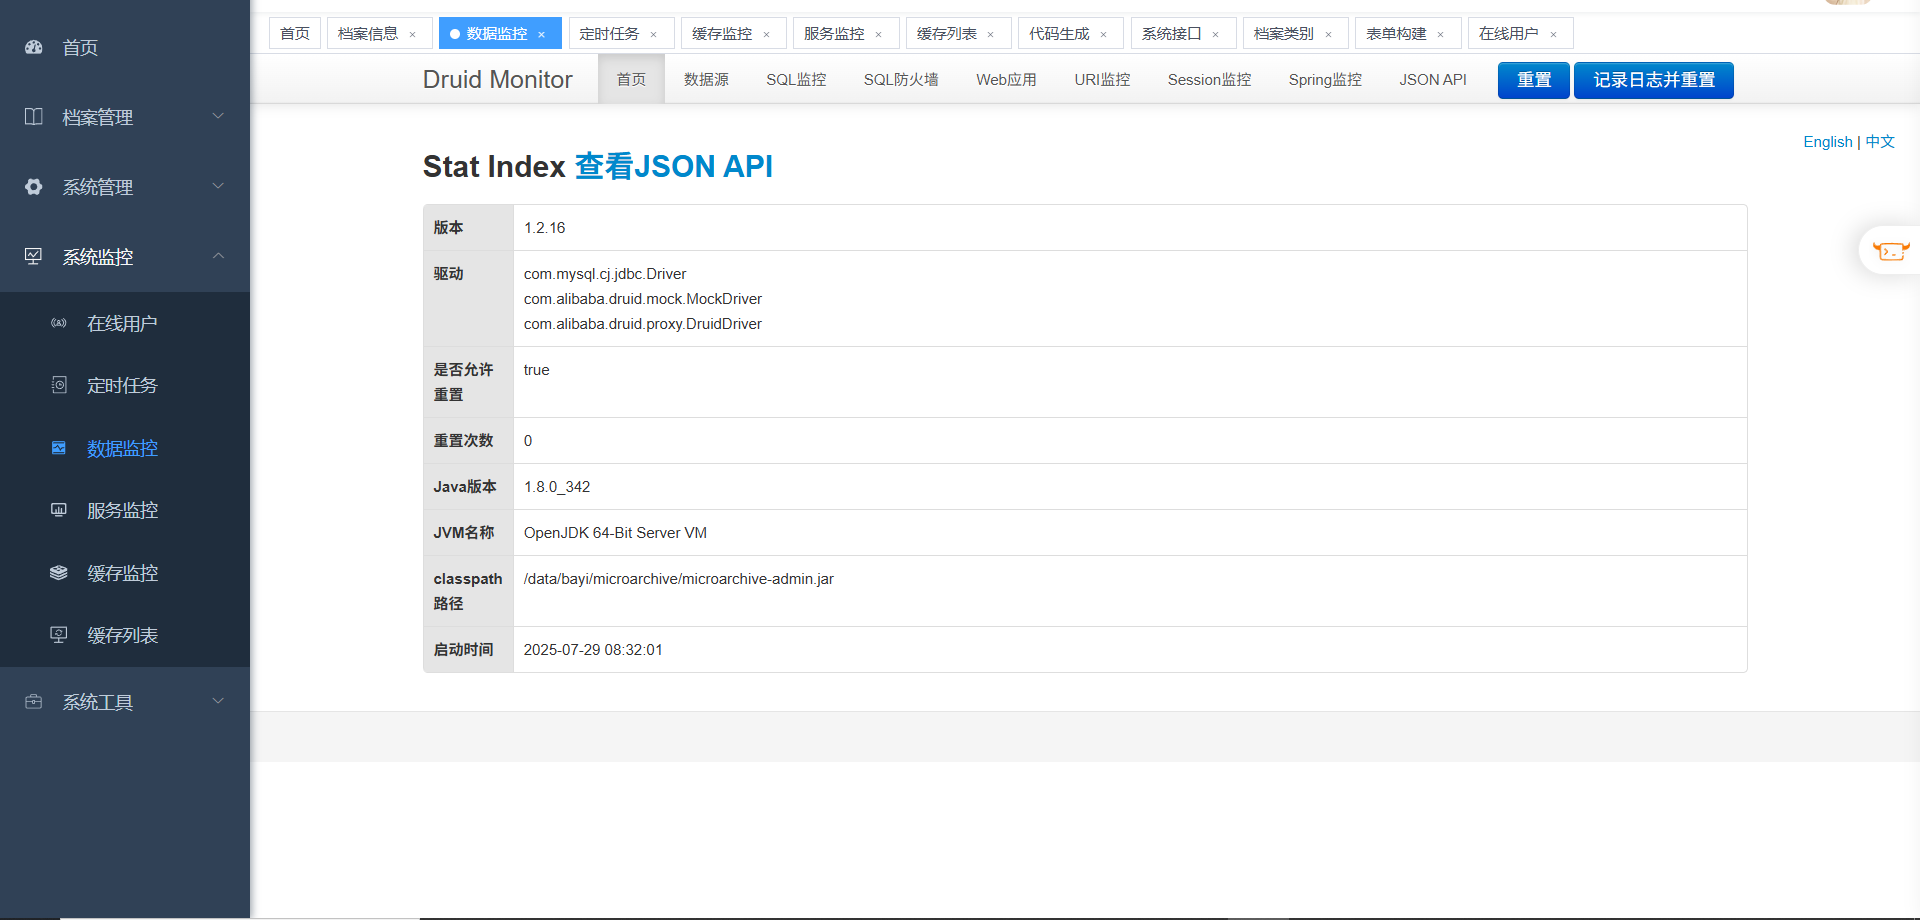The height and width of the screenshot is (920, 1920).
Task: Click the 服务监控 monitor icon
Action: (59, 510)
